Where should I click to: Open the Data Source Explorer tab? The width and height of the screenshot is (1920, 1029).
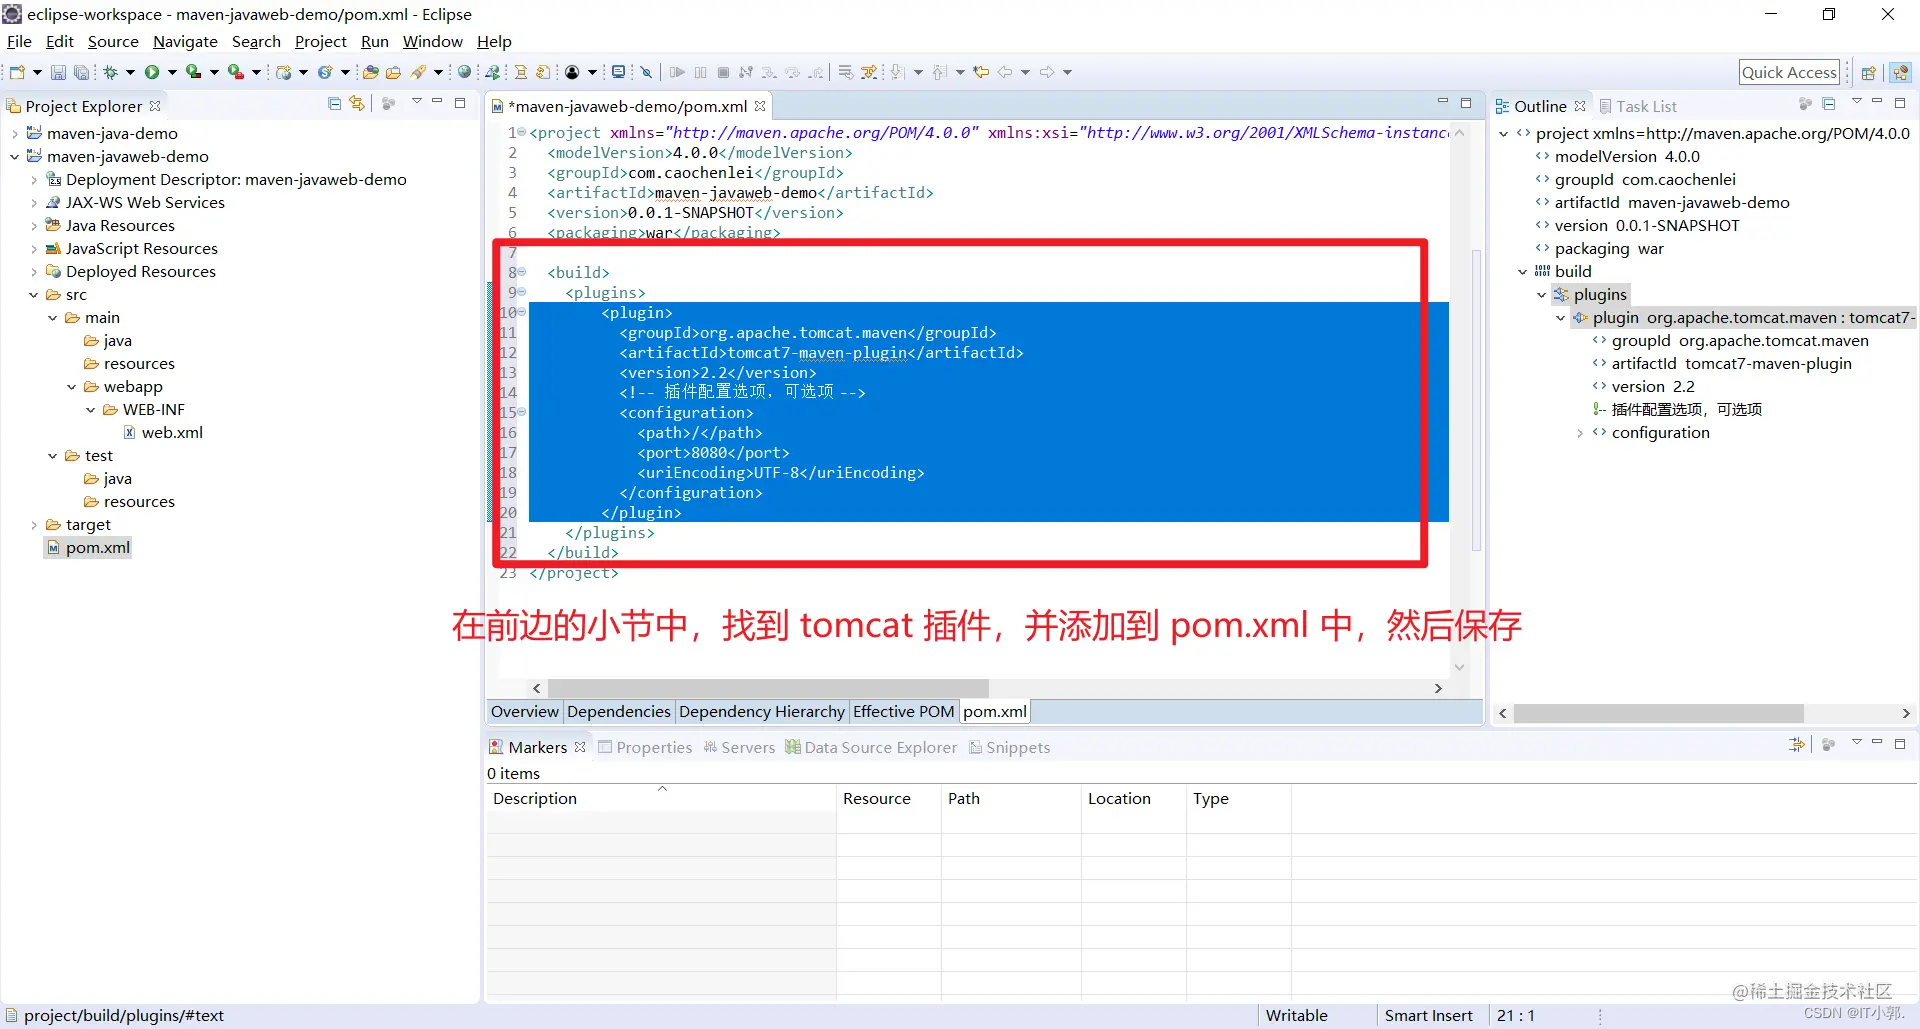pos(870,747)
